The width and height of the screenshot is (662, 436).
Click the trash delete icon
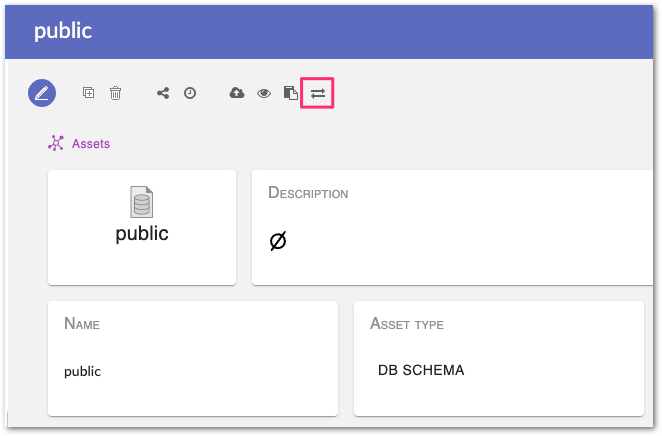click(x=115, y=93)
